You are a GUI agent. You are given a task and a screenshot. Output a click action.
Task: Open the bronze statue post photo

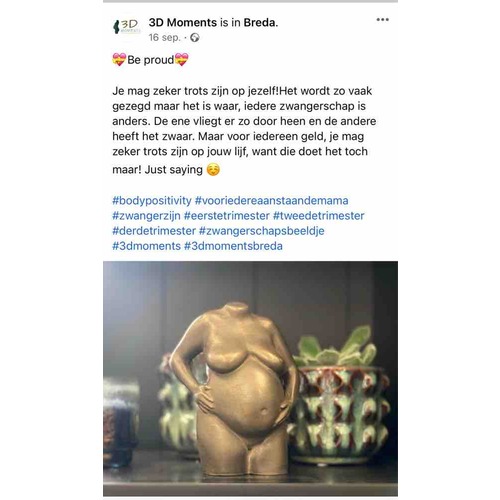(x=250, y=378)
